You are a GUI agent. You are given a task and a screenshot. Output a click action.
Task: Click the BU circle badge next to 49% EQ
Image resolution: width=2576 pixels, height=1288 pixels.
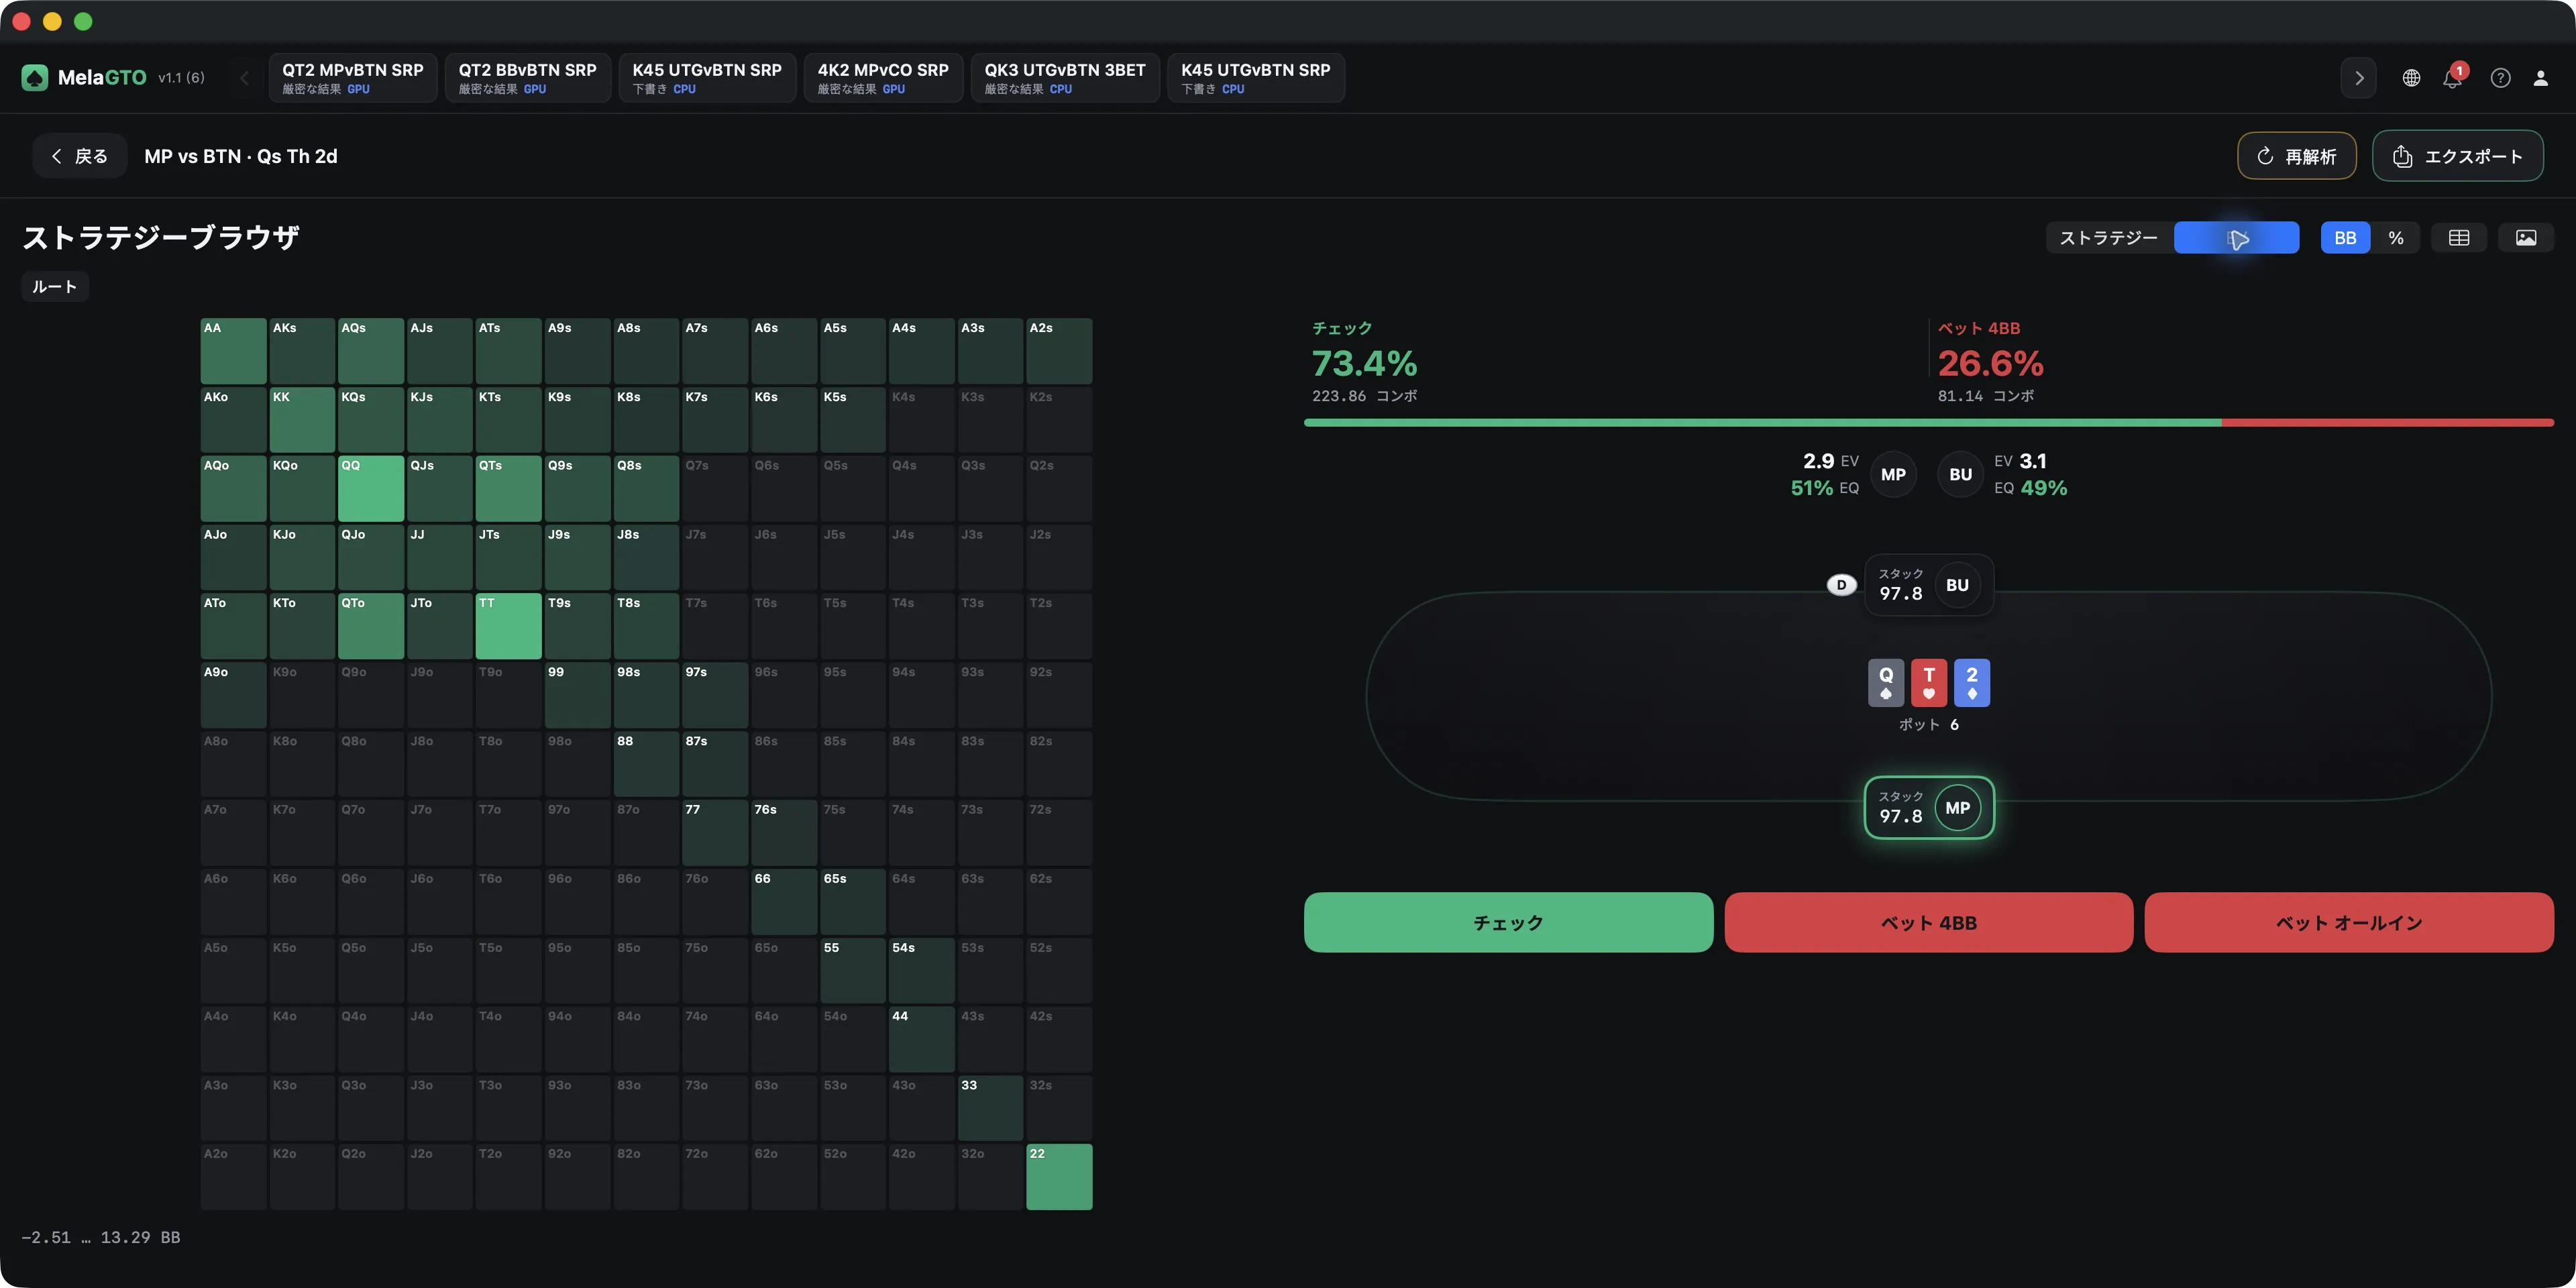click(1961, 475)
